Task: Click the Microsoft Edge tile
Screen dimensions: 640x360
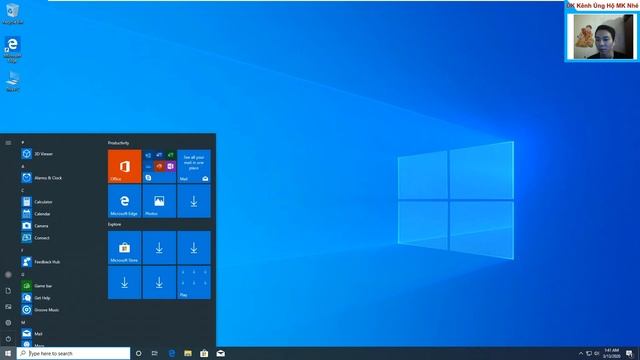Action: tap(124, 201)
